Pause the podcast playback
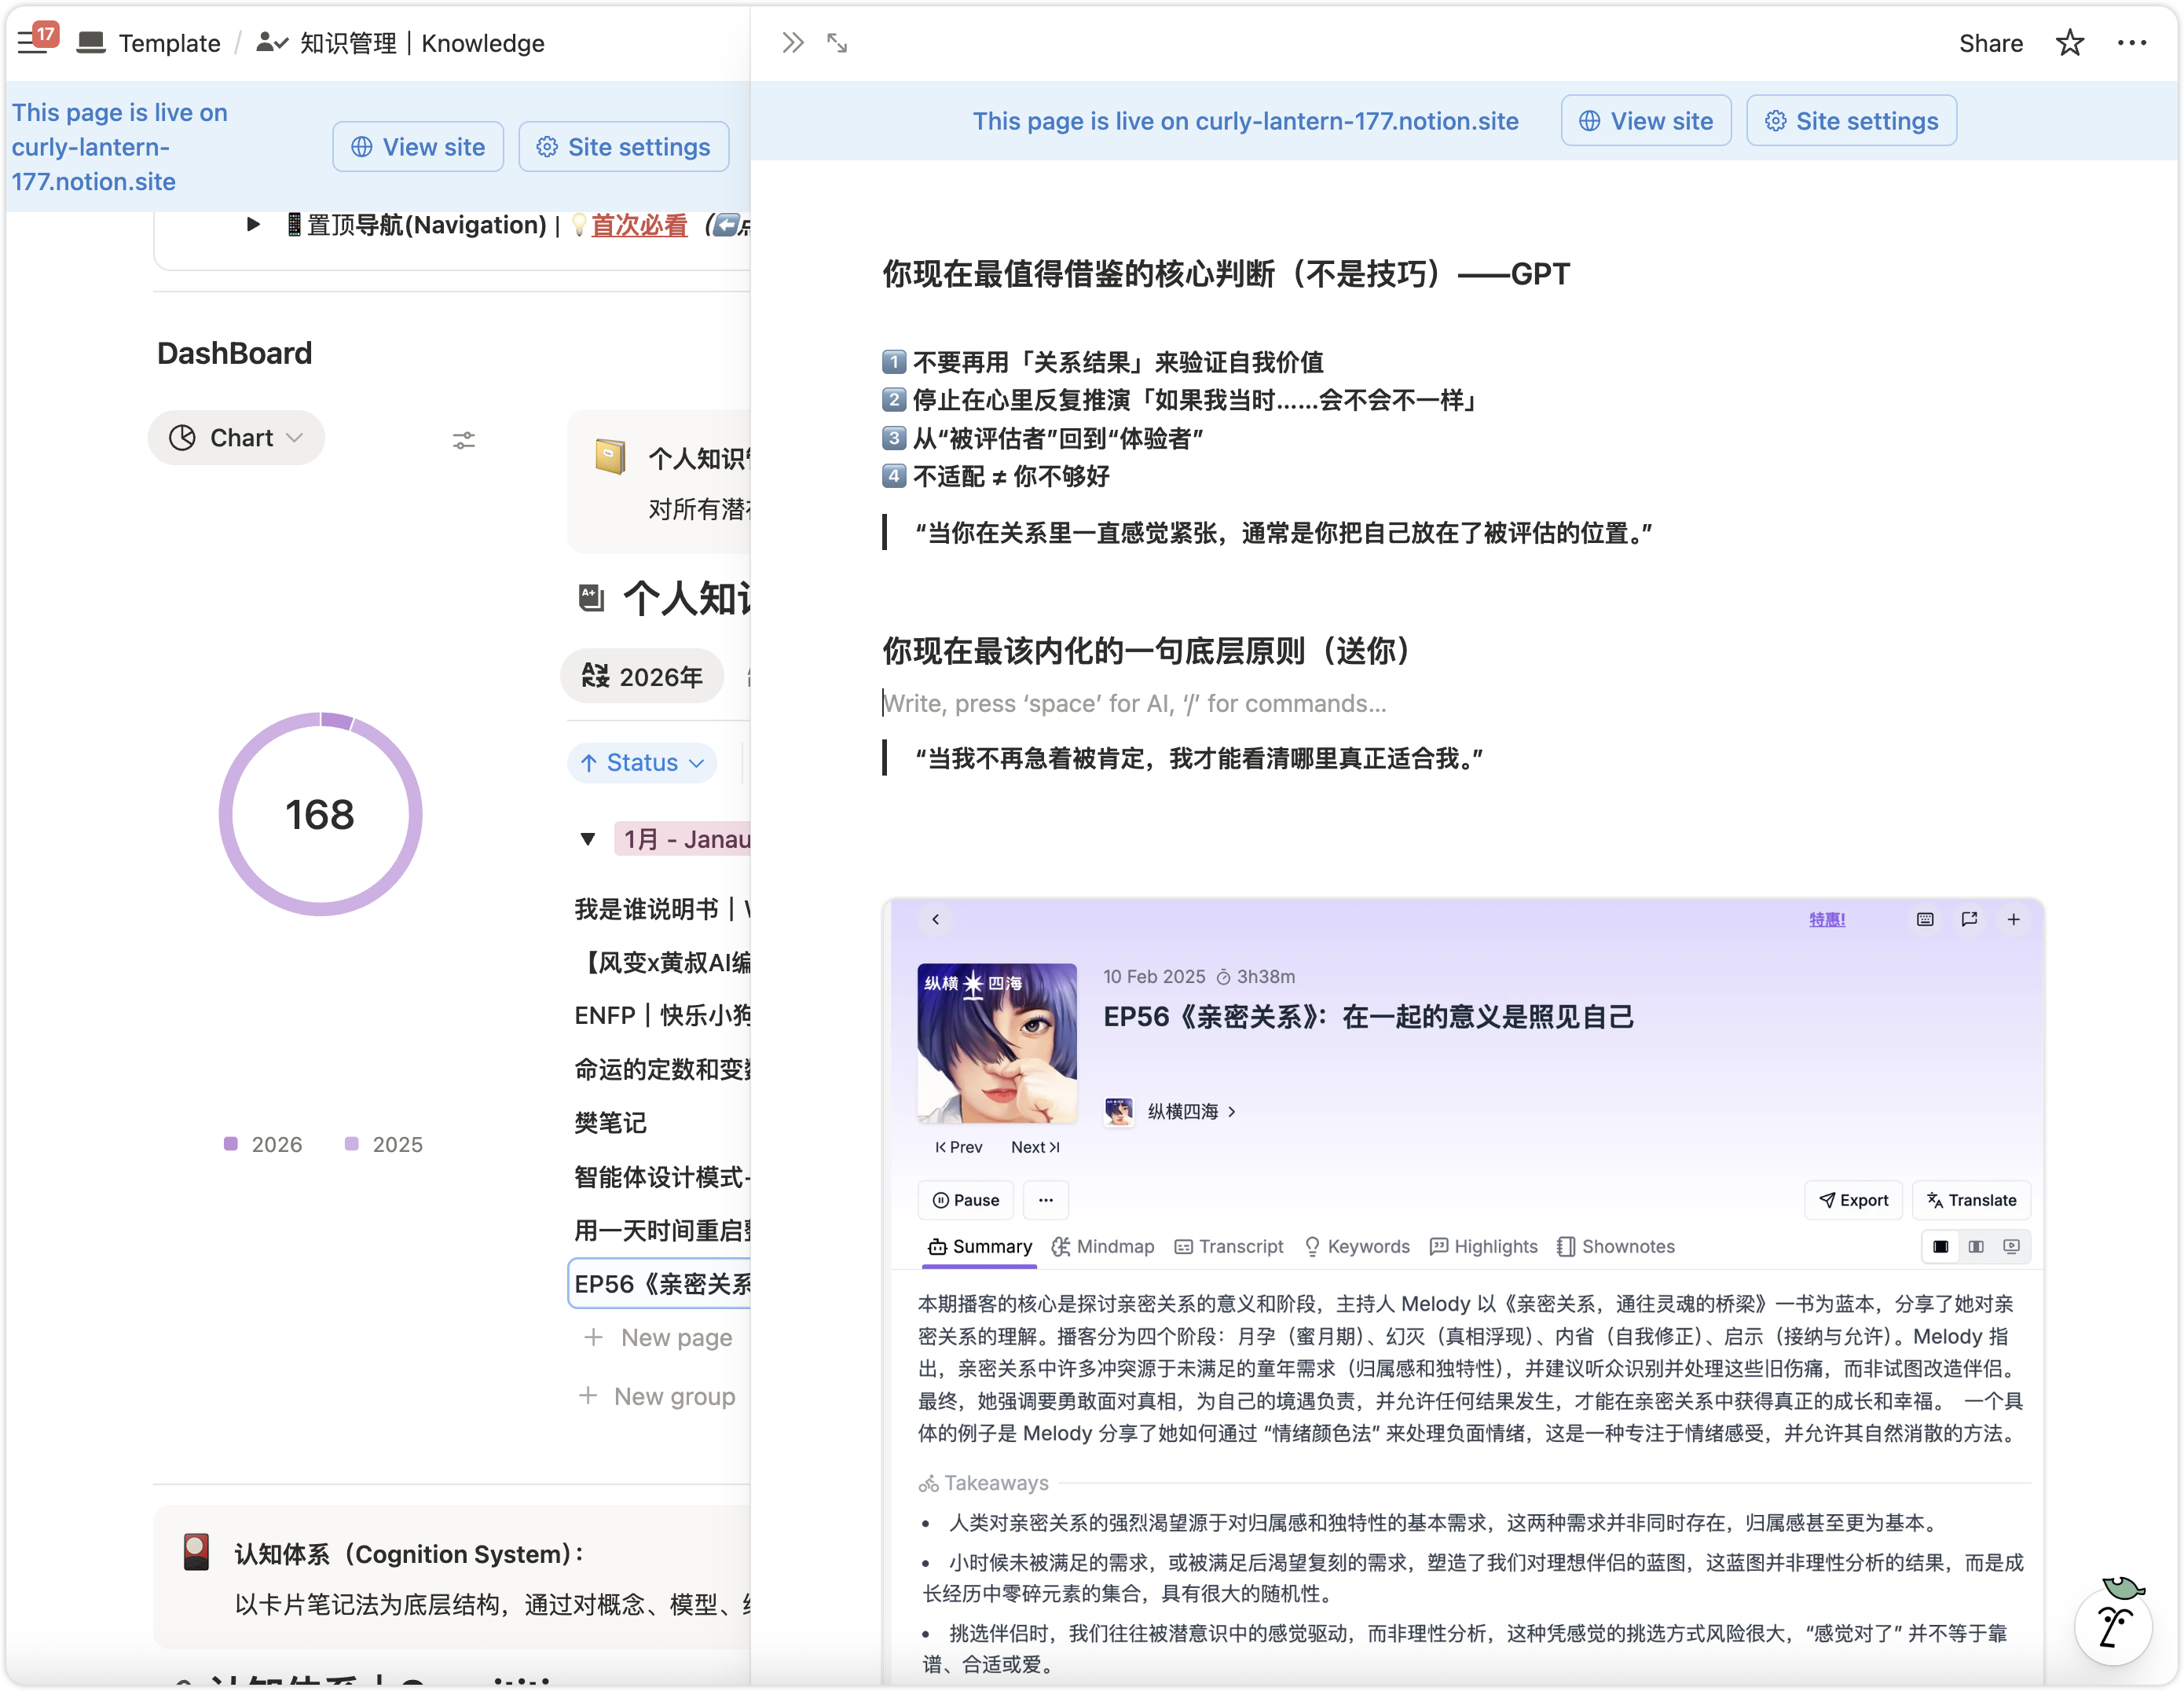 coord(965,1200)
